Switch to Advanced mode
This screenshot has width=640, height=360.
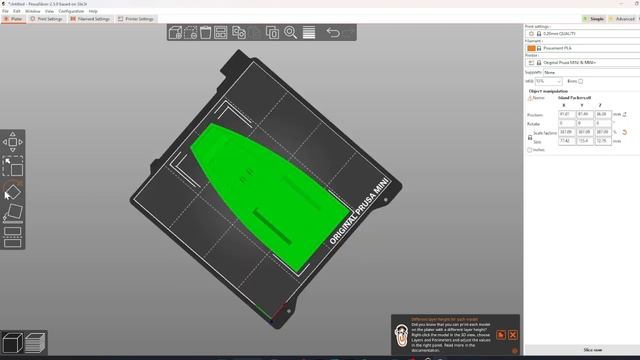point(622,19)
